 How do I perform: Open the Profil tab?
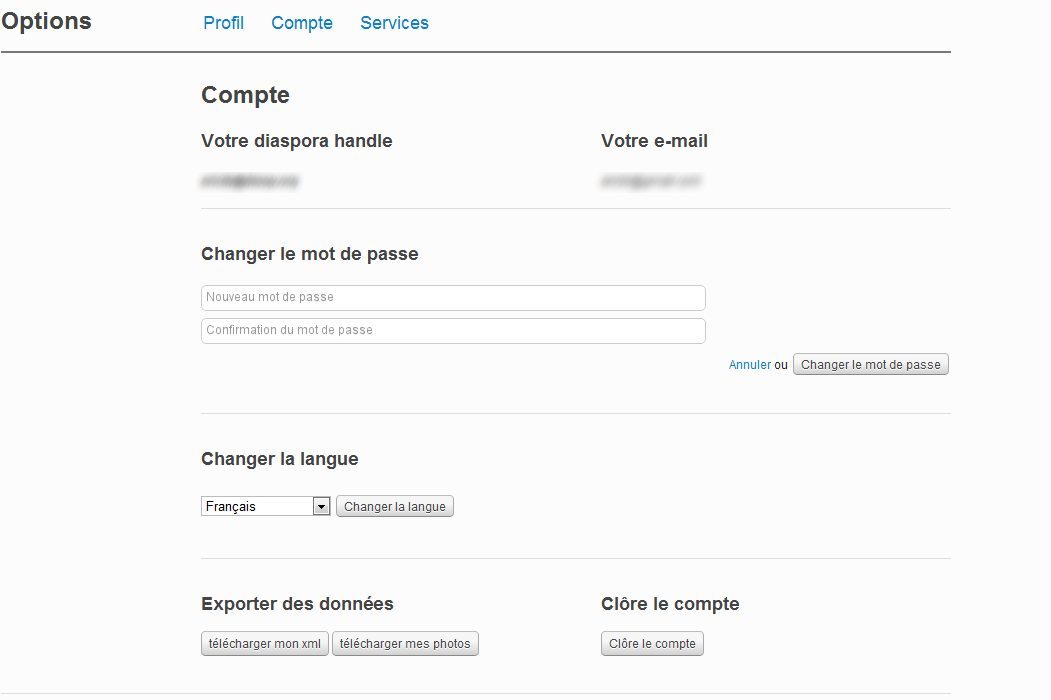[223, 23]
